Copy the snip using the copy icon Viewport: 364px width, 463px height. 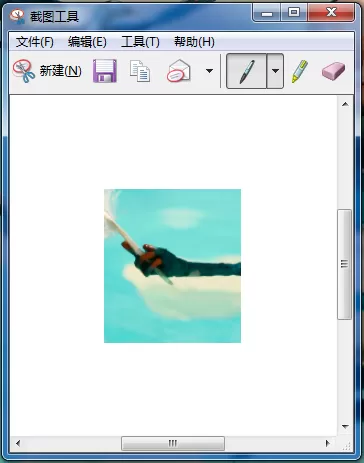click(x=140, y=71)
